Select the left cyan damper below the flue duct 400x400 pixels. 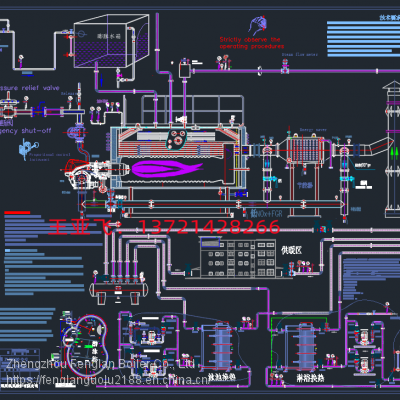[269, 179]
